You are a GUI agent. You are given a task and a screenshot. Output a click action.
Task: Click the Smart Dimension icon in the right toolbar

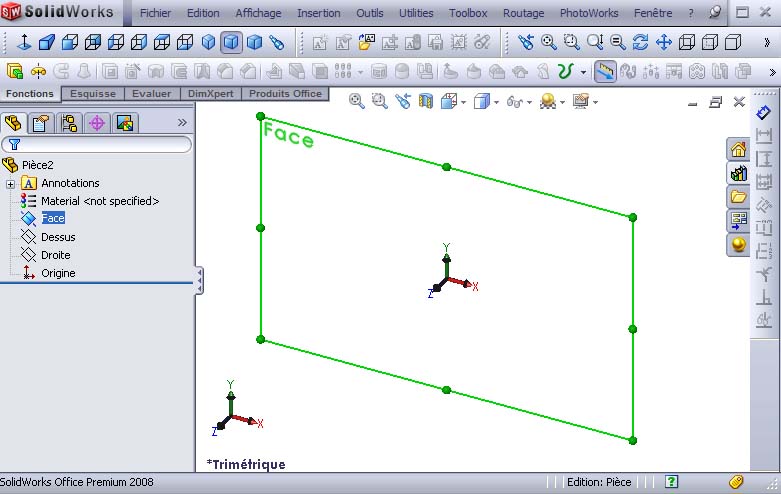pos(764,113)
